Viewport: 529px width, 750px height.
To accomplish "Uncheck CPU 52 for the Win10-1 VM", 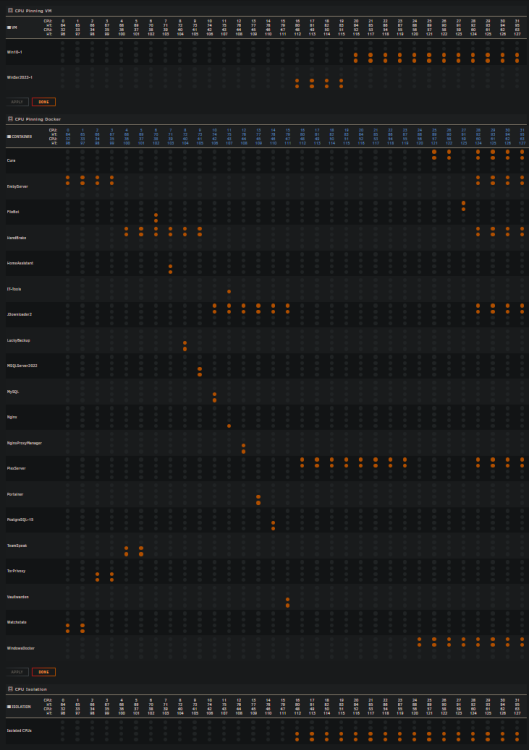I will point(356,55).
